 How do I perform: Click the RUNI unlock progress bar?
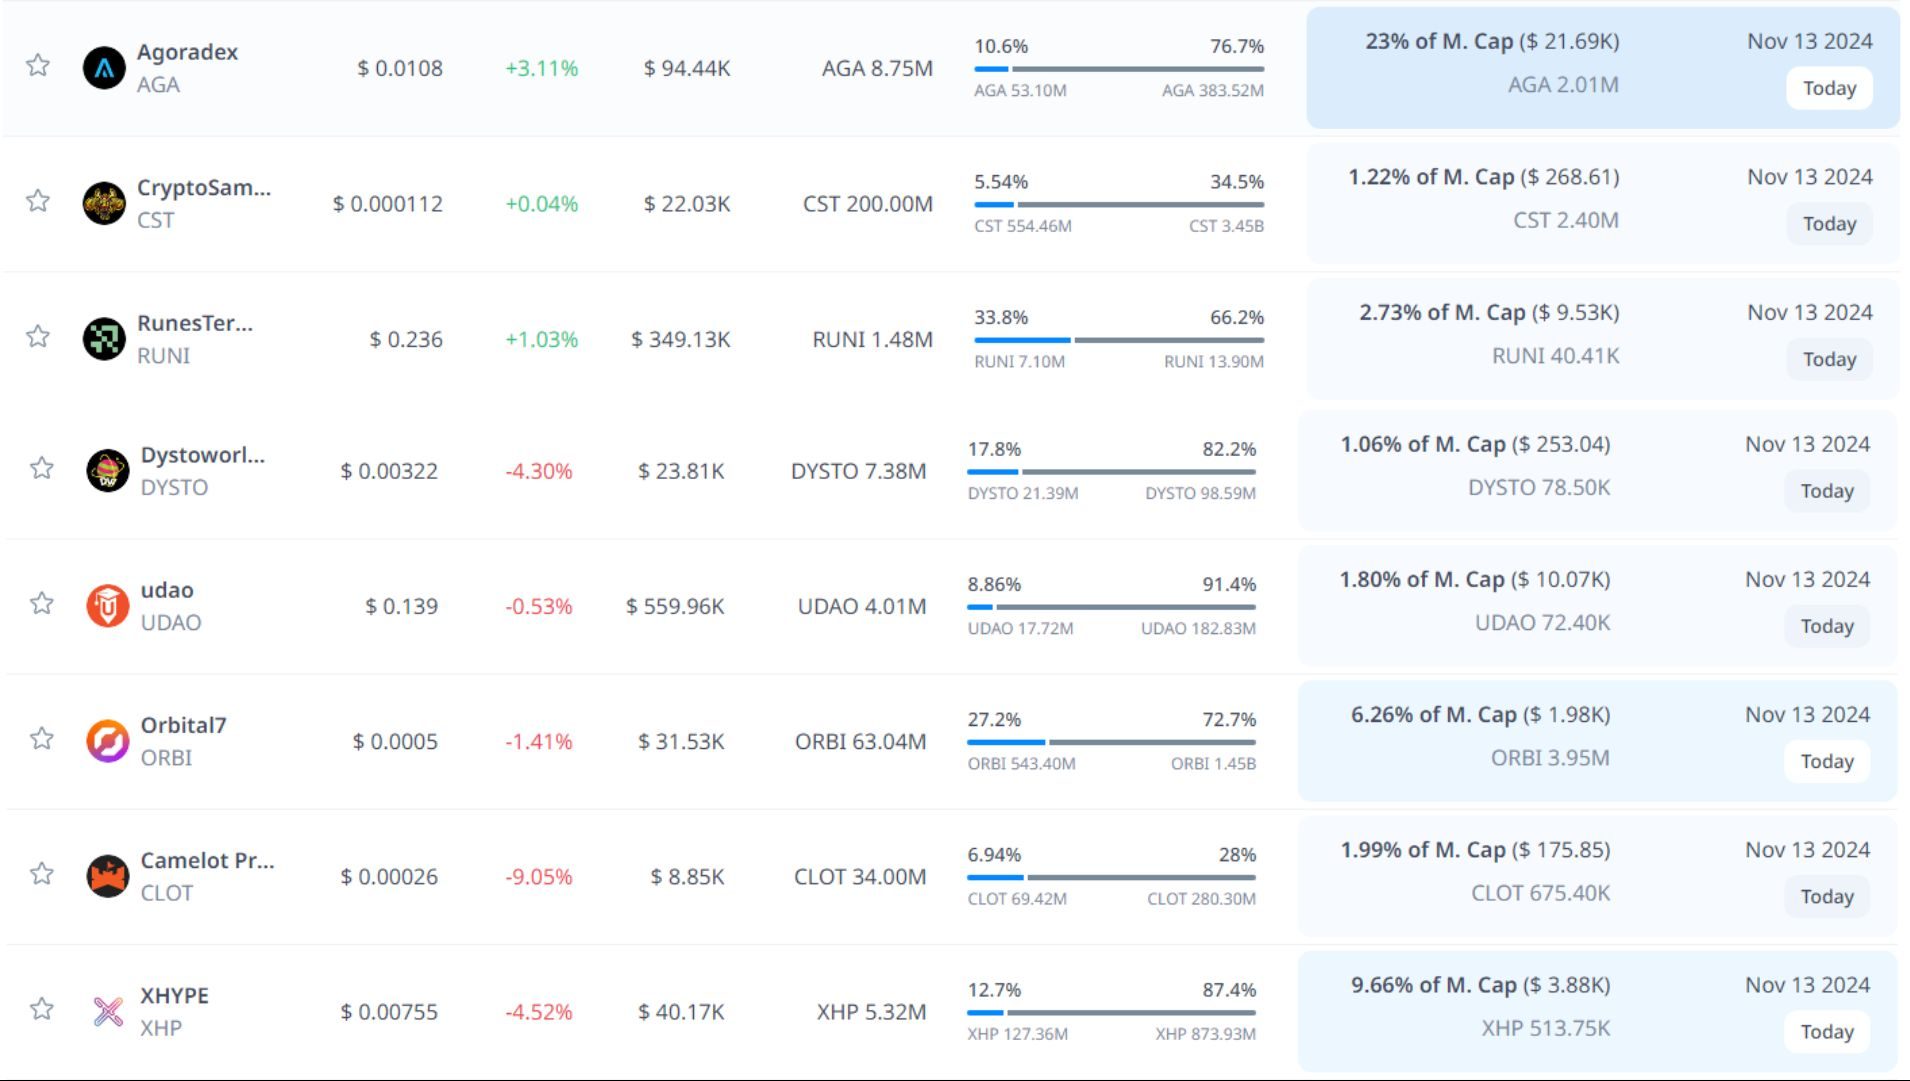click(1118, 340)
